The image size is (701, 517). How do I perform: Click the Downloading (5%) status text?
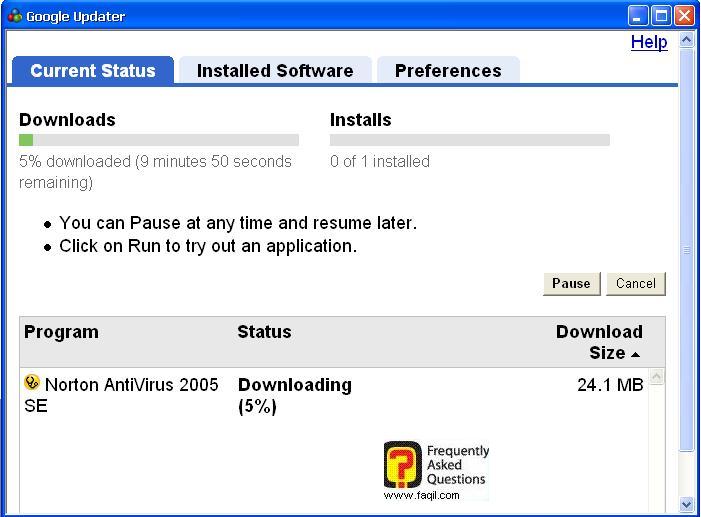click(x=295, y=395)
